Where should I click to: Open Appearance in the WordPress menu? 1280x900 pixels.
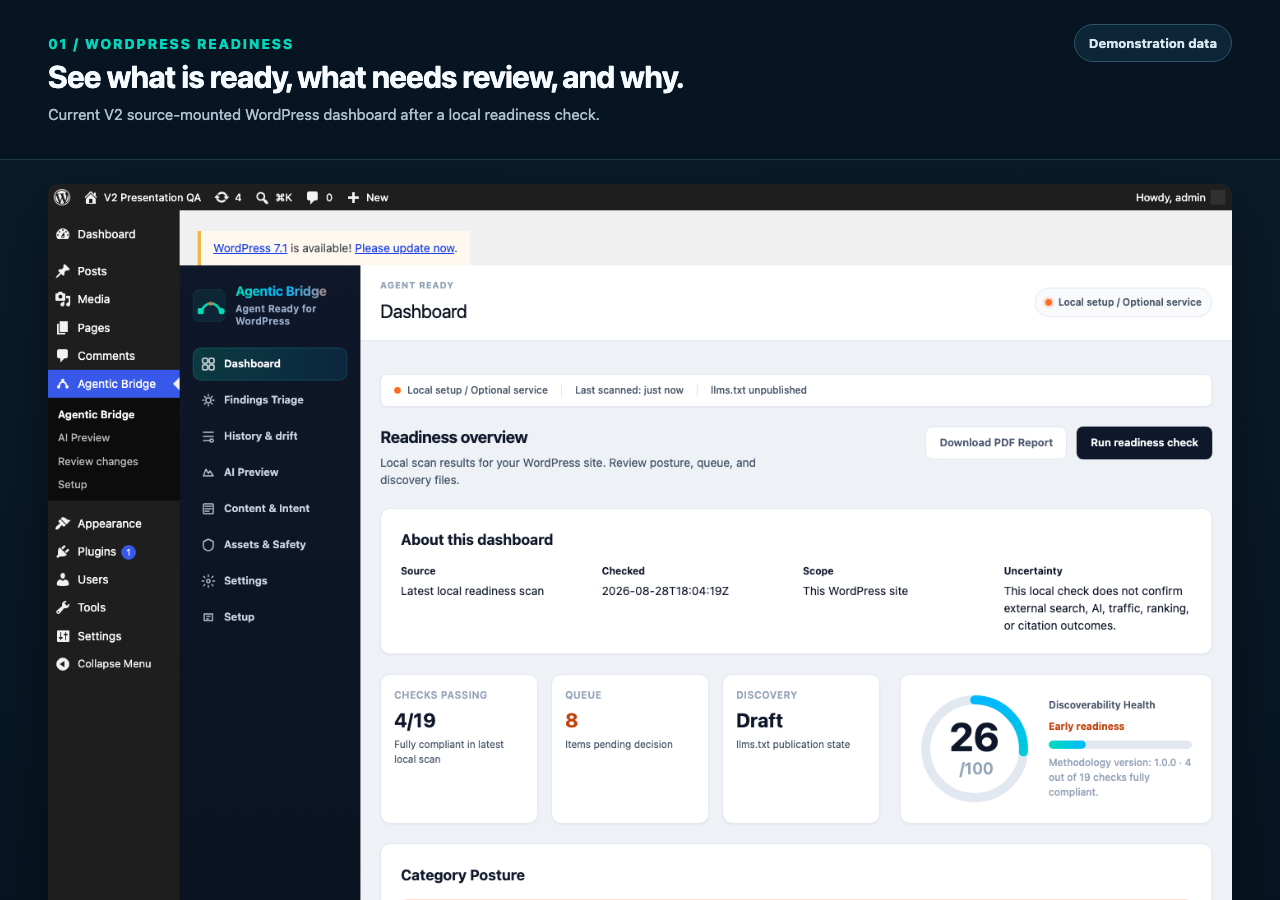(x=114, y=524)
